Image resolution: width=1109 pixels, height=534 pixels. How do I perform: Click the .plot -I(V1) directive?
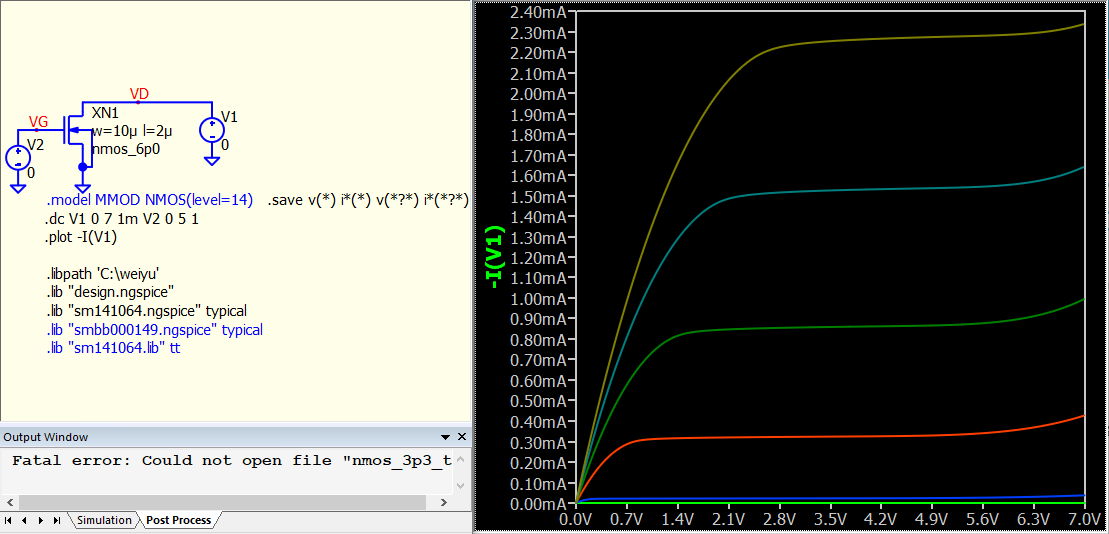click(x=81, y=237)
